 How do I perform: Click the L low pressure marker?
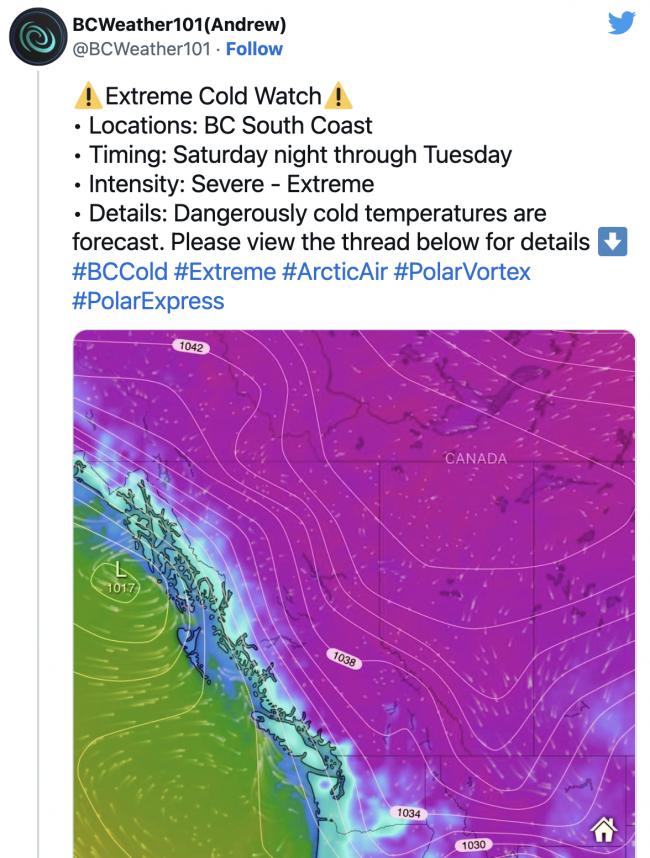pos(120,569)
